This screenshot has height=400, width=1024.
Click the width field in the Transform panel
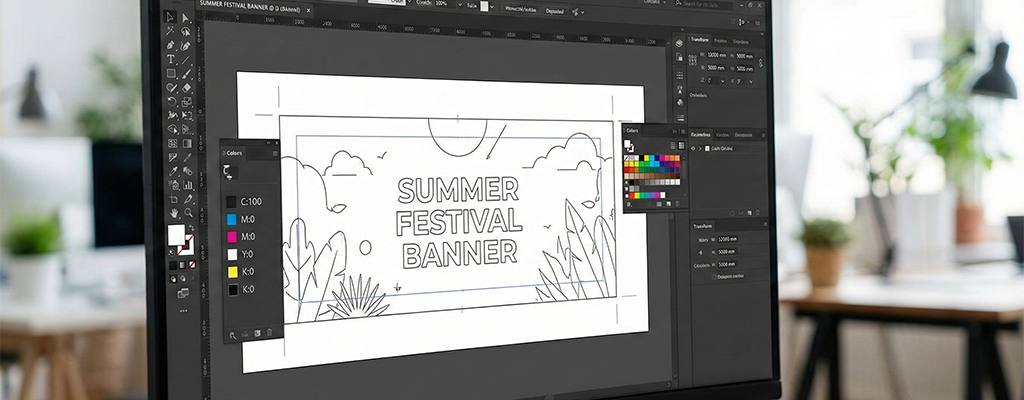(718, 55)
